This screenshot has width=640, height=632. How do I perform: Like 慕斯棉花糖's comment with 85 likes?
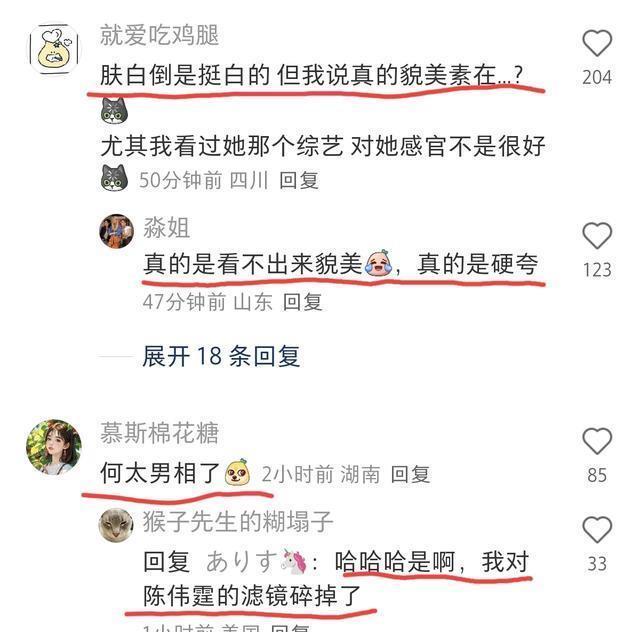tap(597, 441)
